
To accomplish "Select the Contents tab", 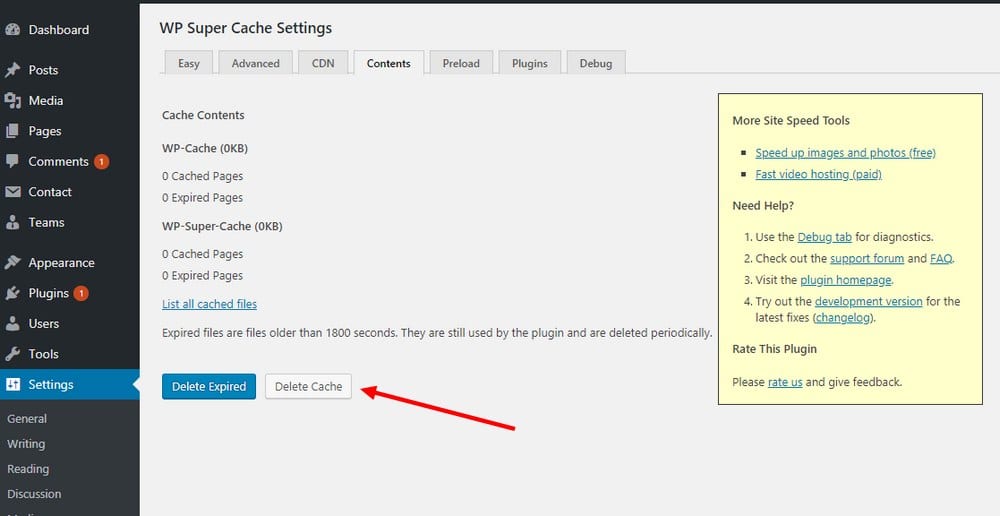I will click(388, 63).
